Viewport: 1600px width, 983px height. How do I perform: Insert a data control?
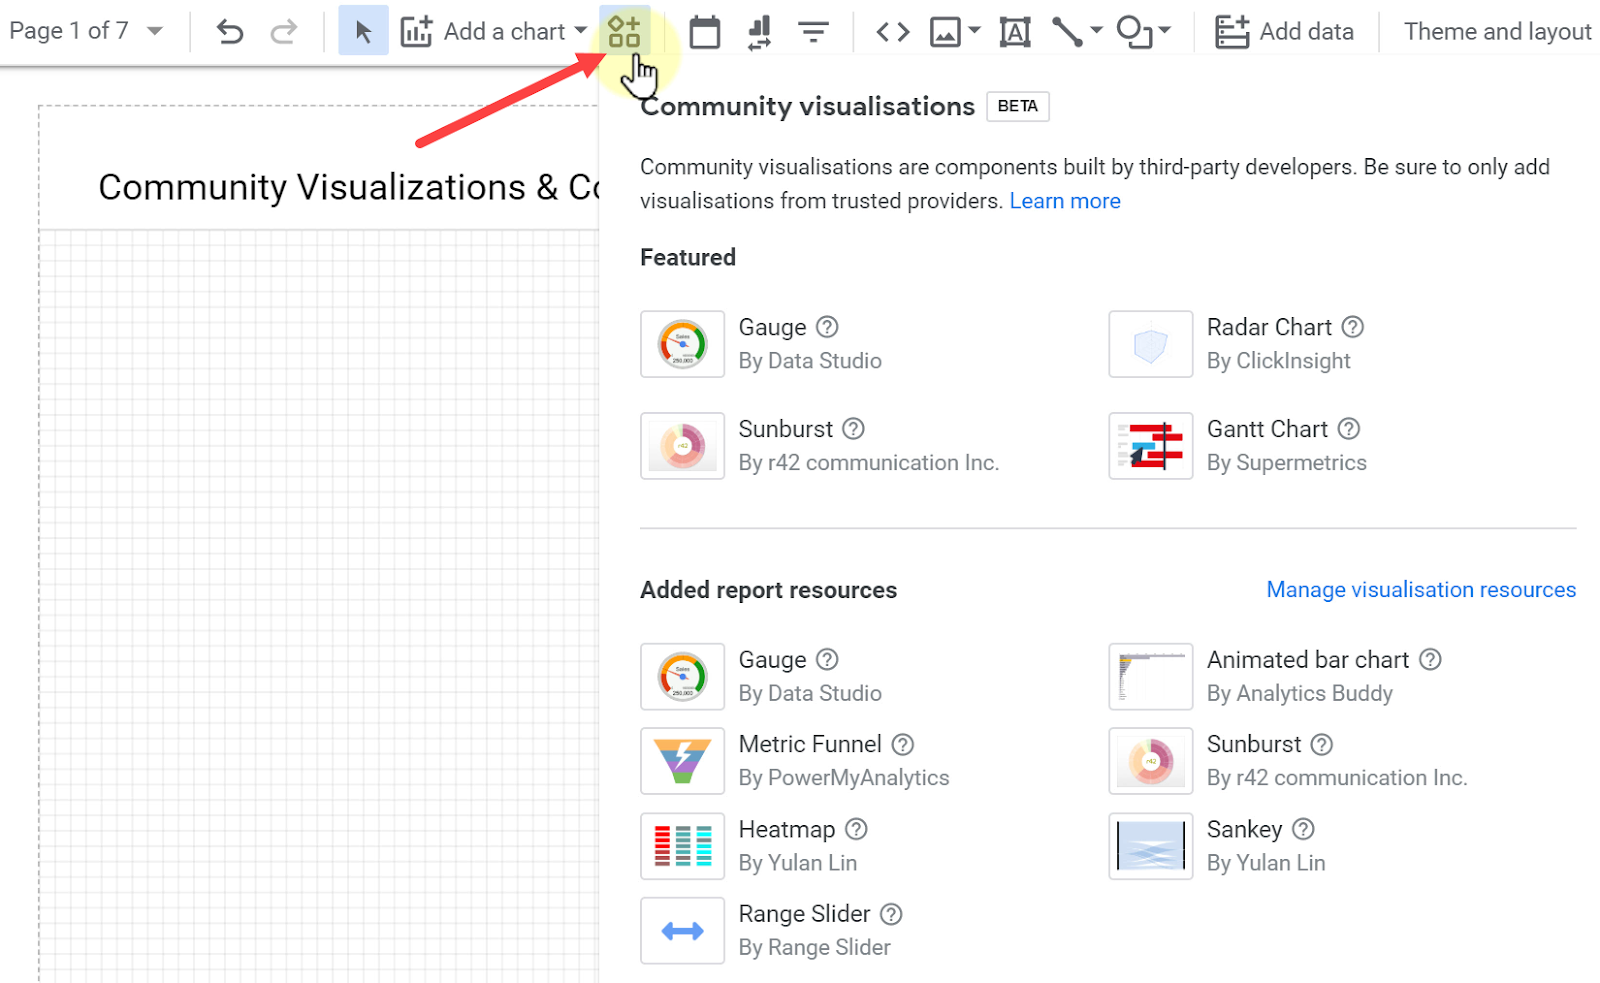760,32
